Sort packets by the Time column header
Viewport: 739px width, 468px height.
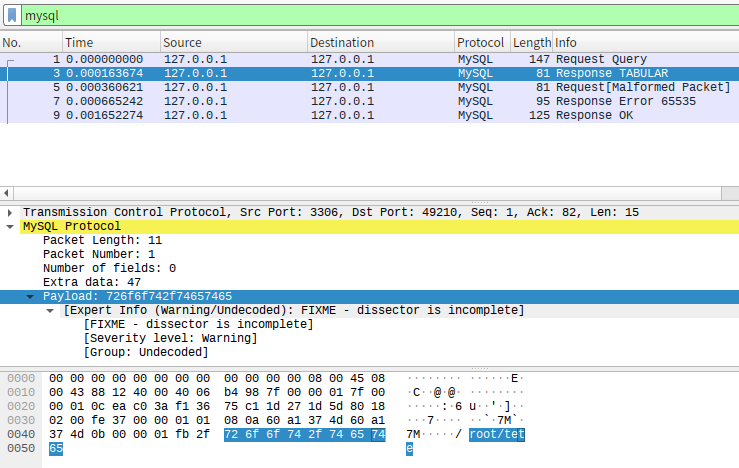tap(110, 43)
